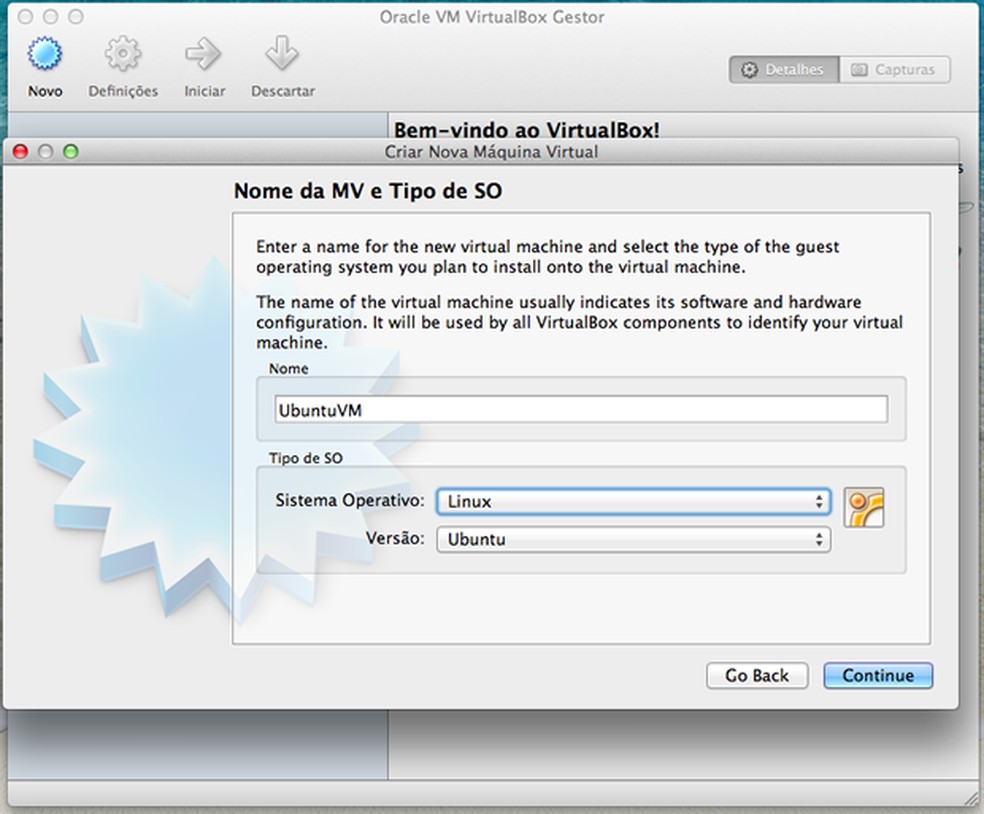This screenshot has height=814, width=984.
Task: Click the Descartar down-arrow icon
Action: (282, 54)
